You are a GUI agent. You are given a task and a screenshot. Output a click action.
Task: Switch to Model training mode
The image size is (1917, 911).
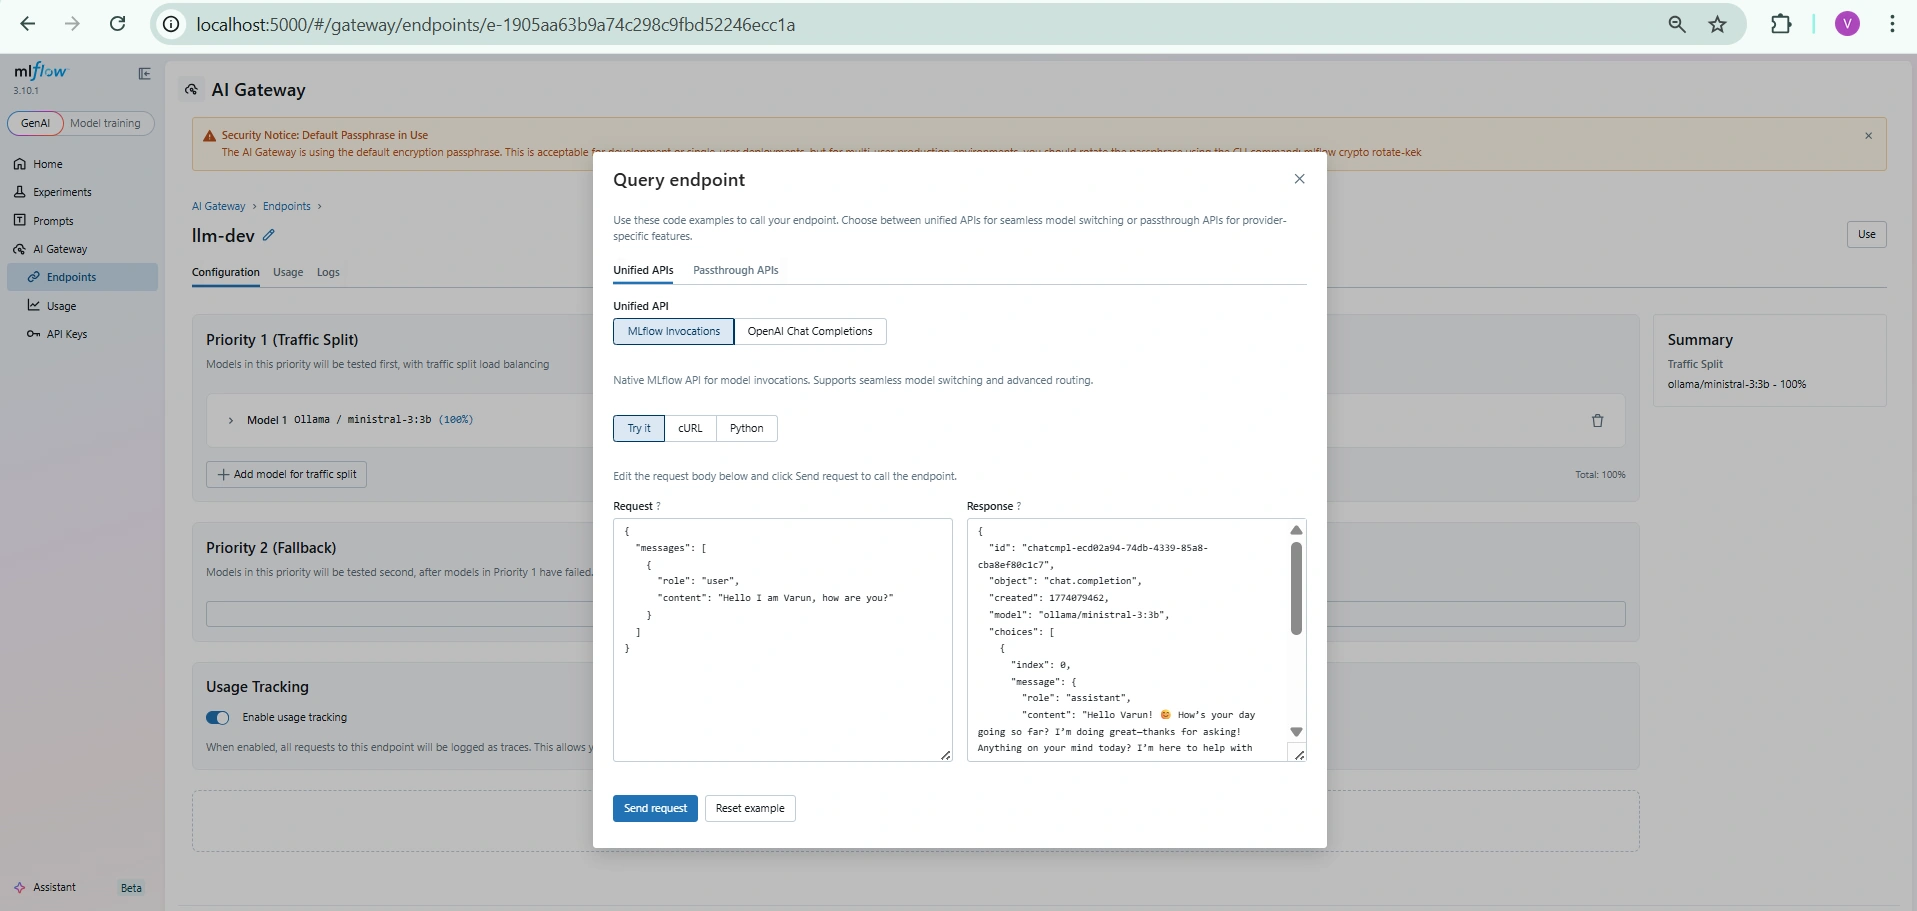tap(106, 123)
